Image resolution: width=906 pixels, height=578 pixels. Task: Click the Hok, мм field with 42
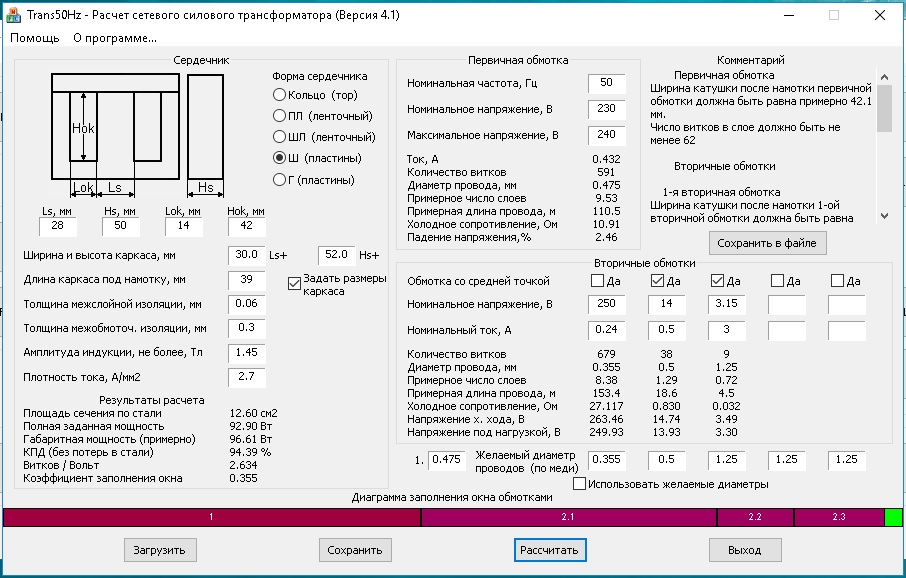(x=247, y=226)
